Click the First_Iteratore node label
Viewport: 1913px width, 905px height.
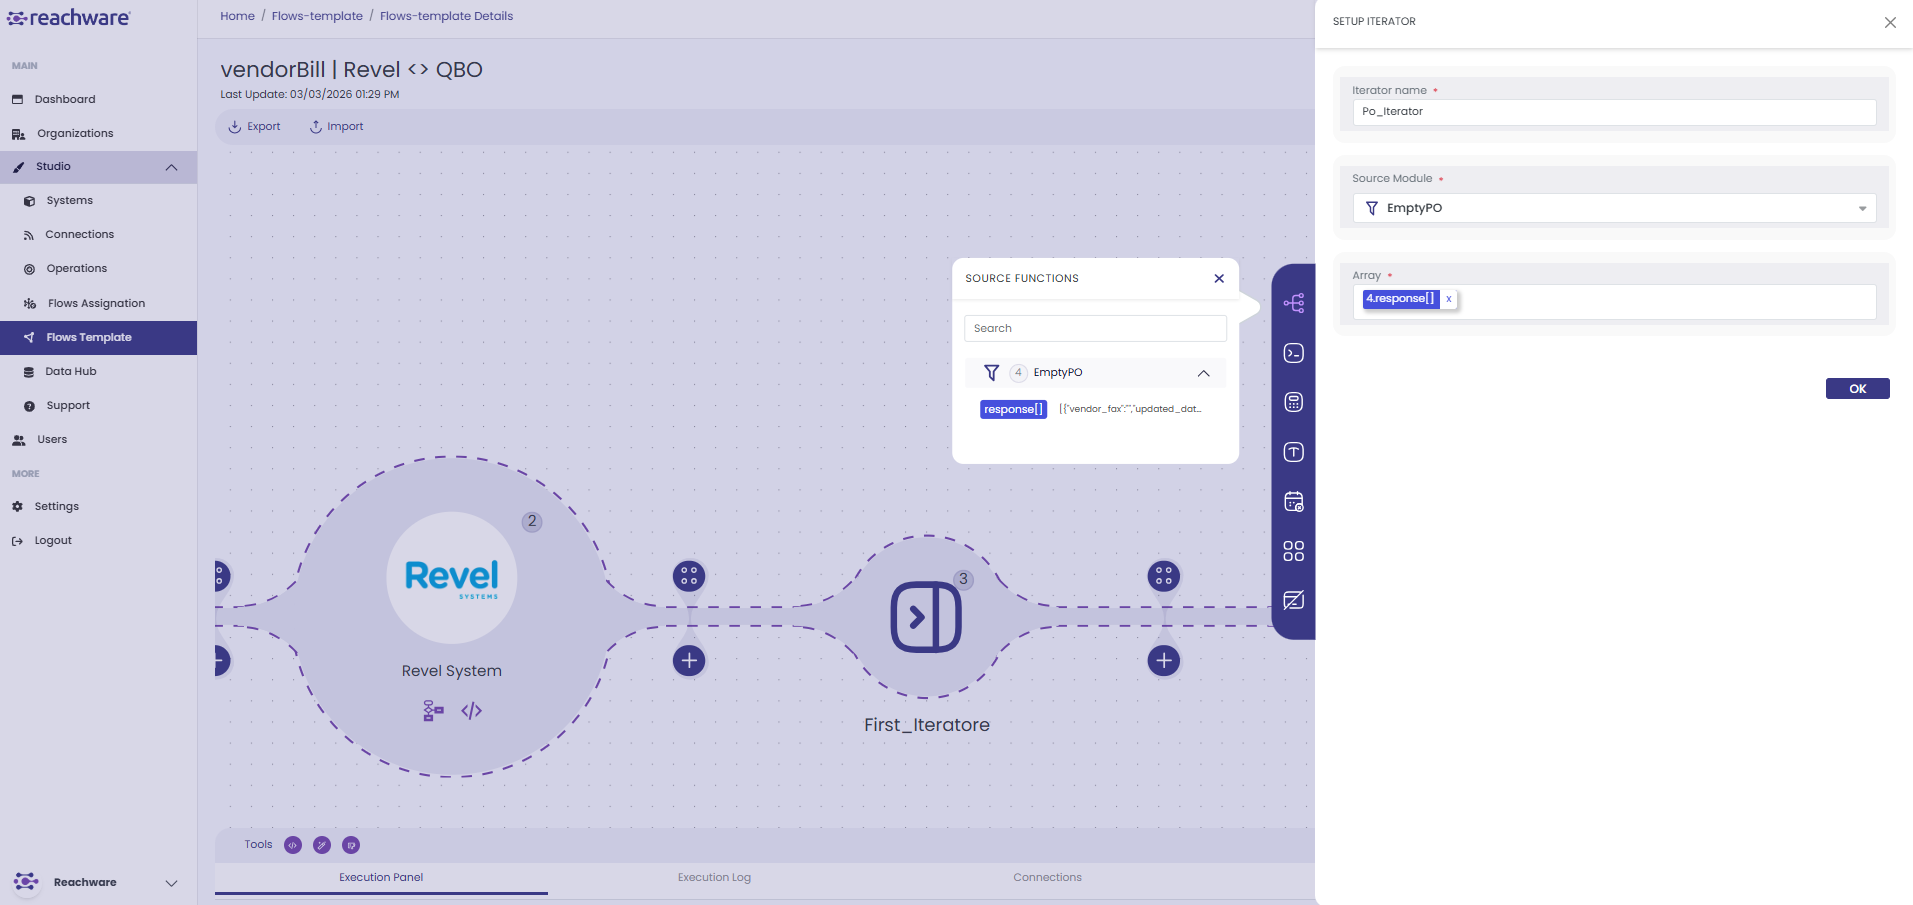click(x=927, y=725)
